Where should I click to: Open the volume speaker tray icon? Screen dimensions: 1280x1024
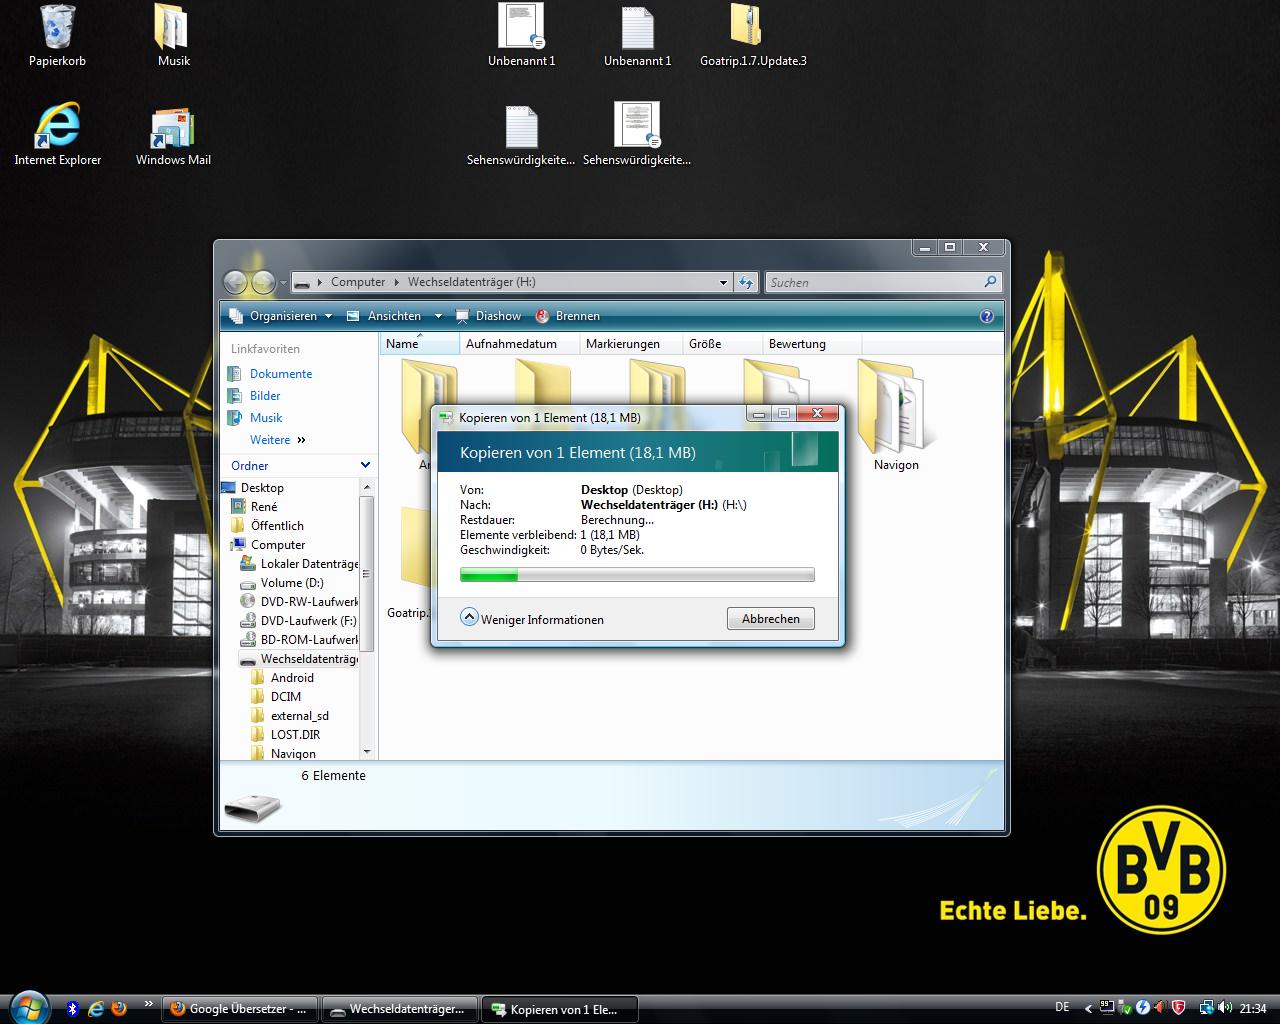(1224, 1008)
